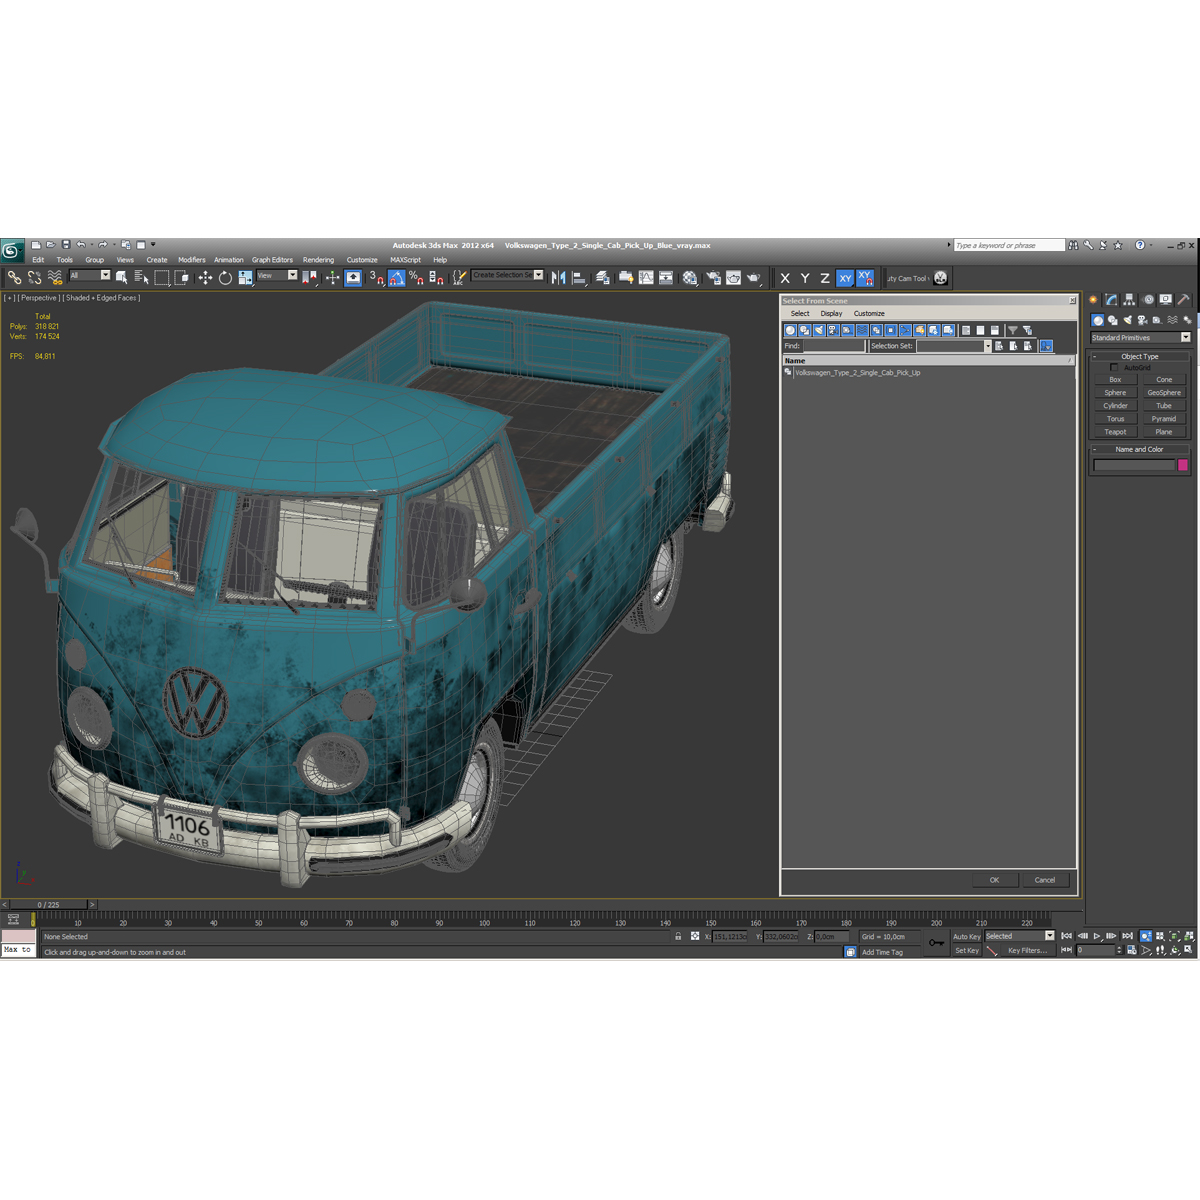Open the MAXScript menu
The height and width of the screenshot is (1200, 1200).
coord(405,260)
